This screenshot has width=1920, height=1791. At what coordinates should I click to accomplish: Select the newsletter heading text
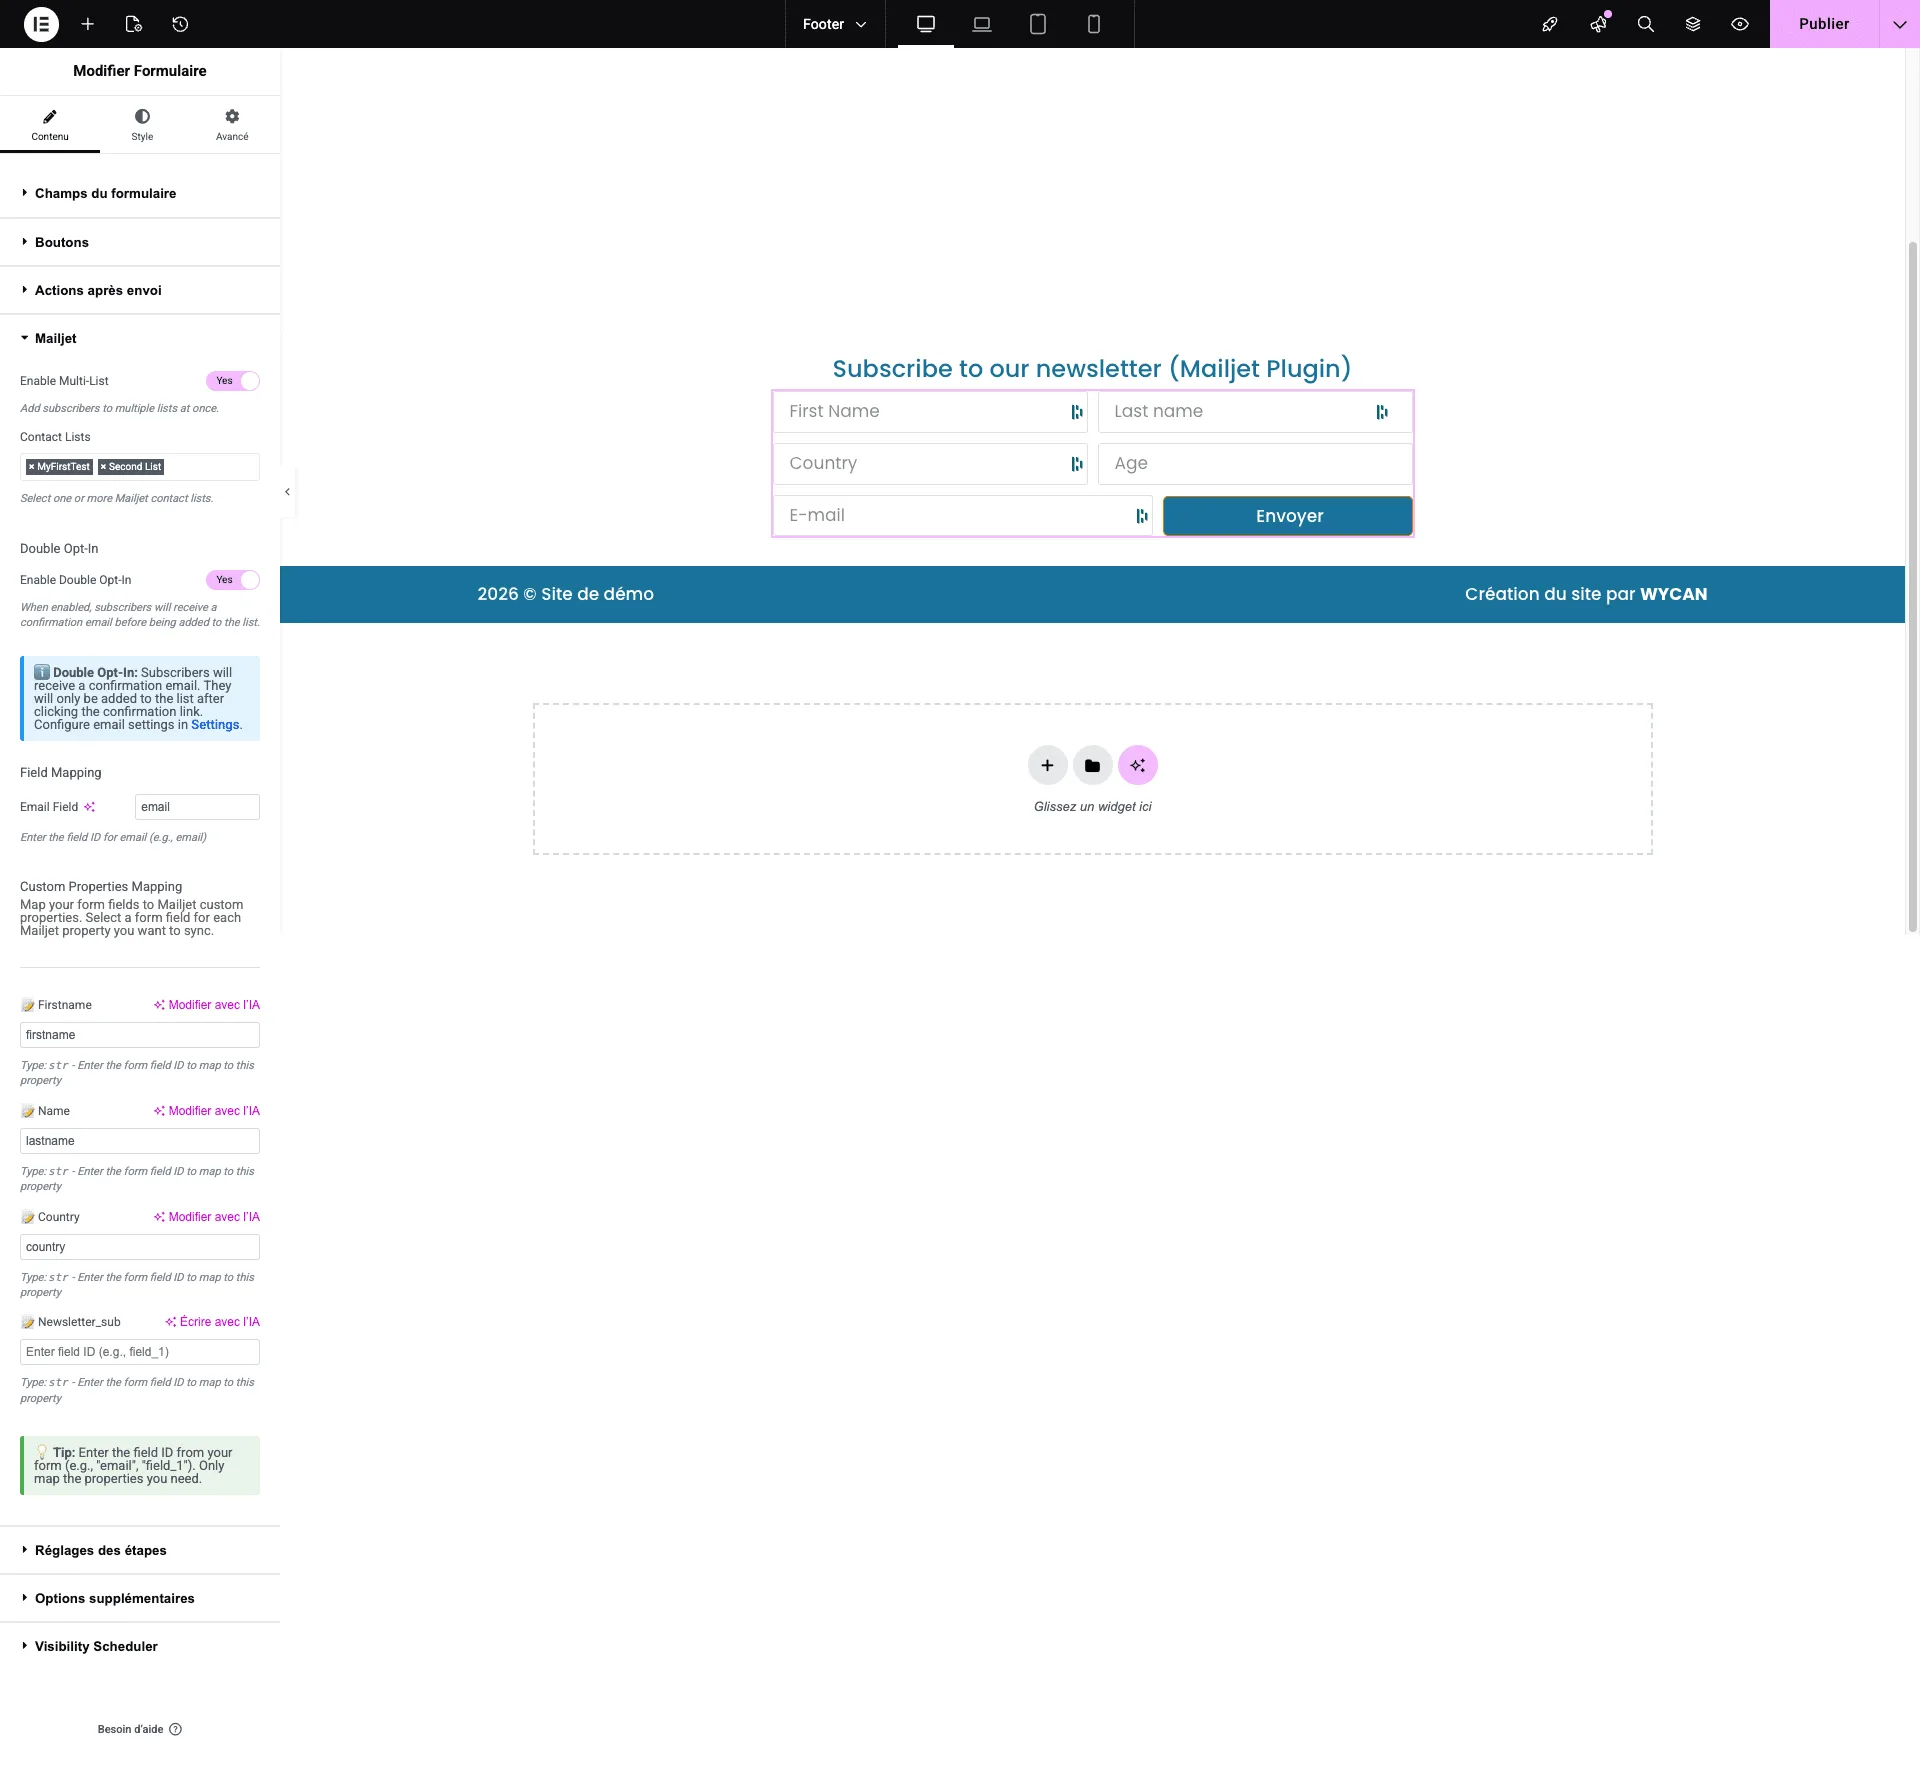click(1091, 368)
